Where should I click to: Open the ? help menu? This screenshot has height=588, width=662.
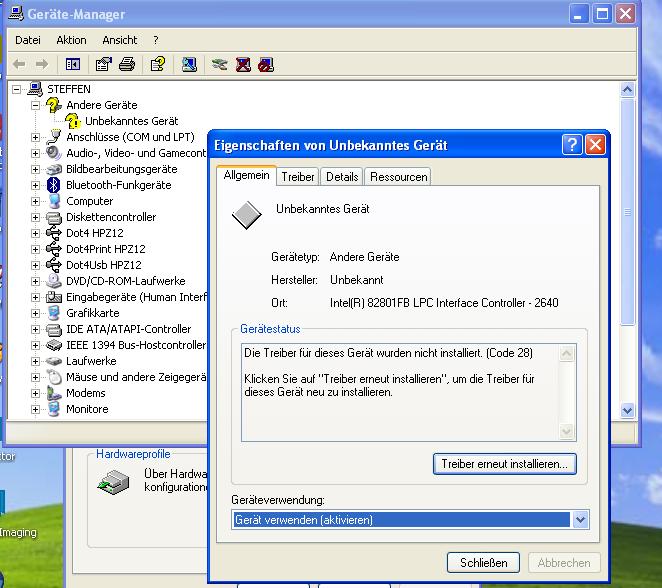tap(156, 40)
